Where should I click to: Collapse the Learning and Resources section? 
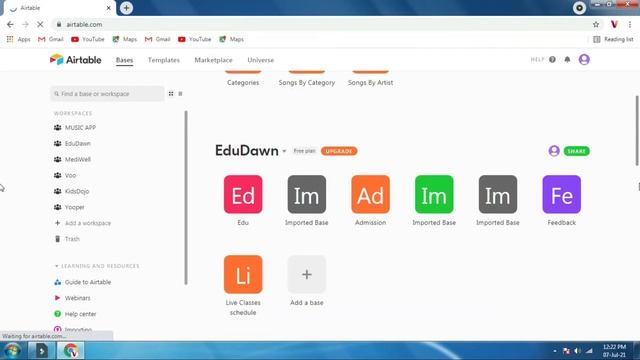pos(57,266)
